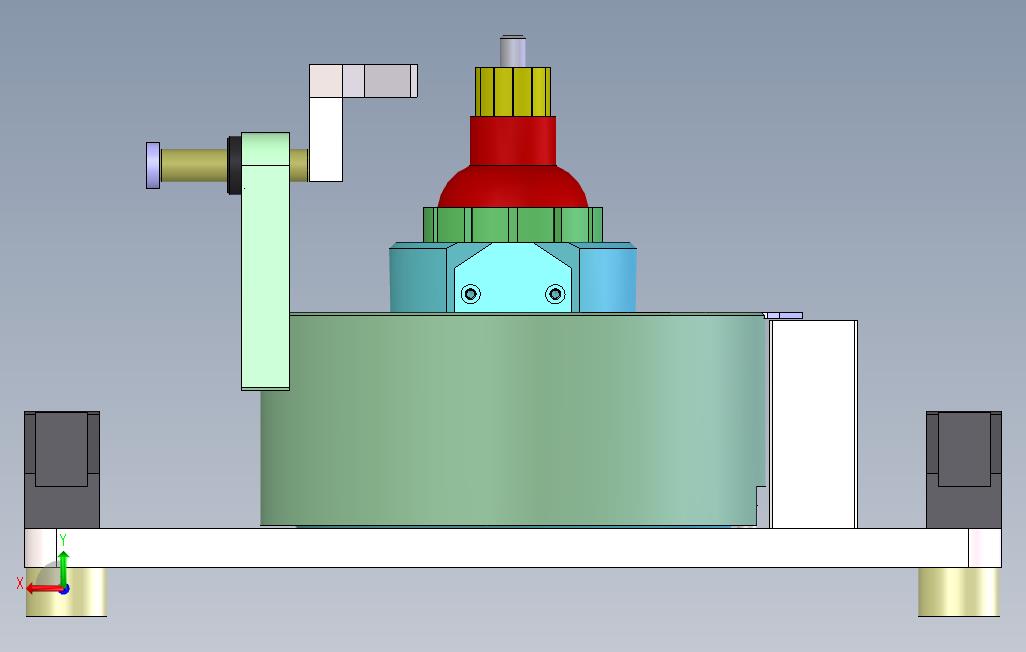Select the left yellow support foot
1026x652 pixels.
click(66, 592)
